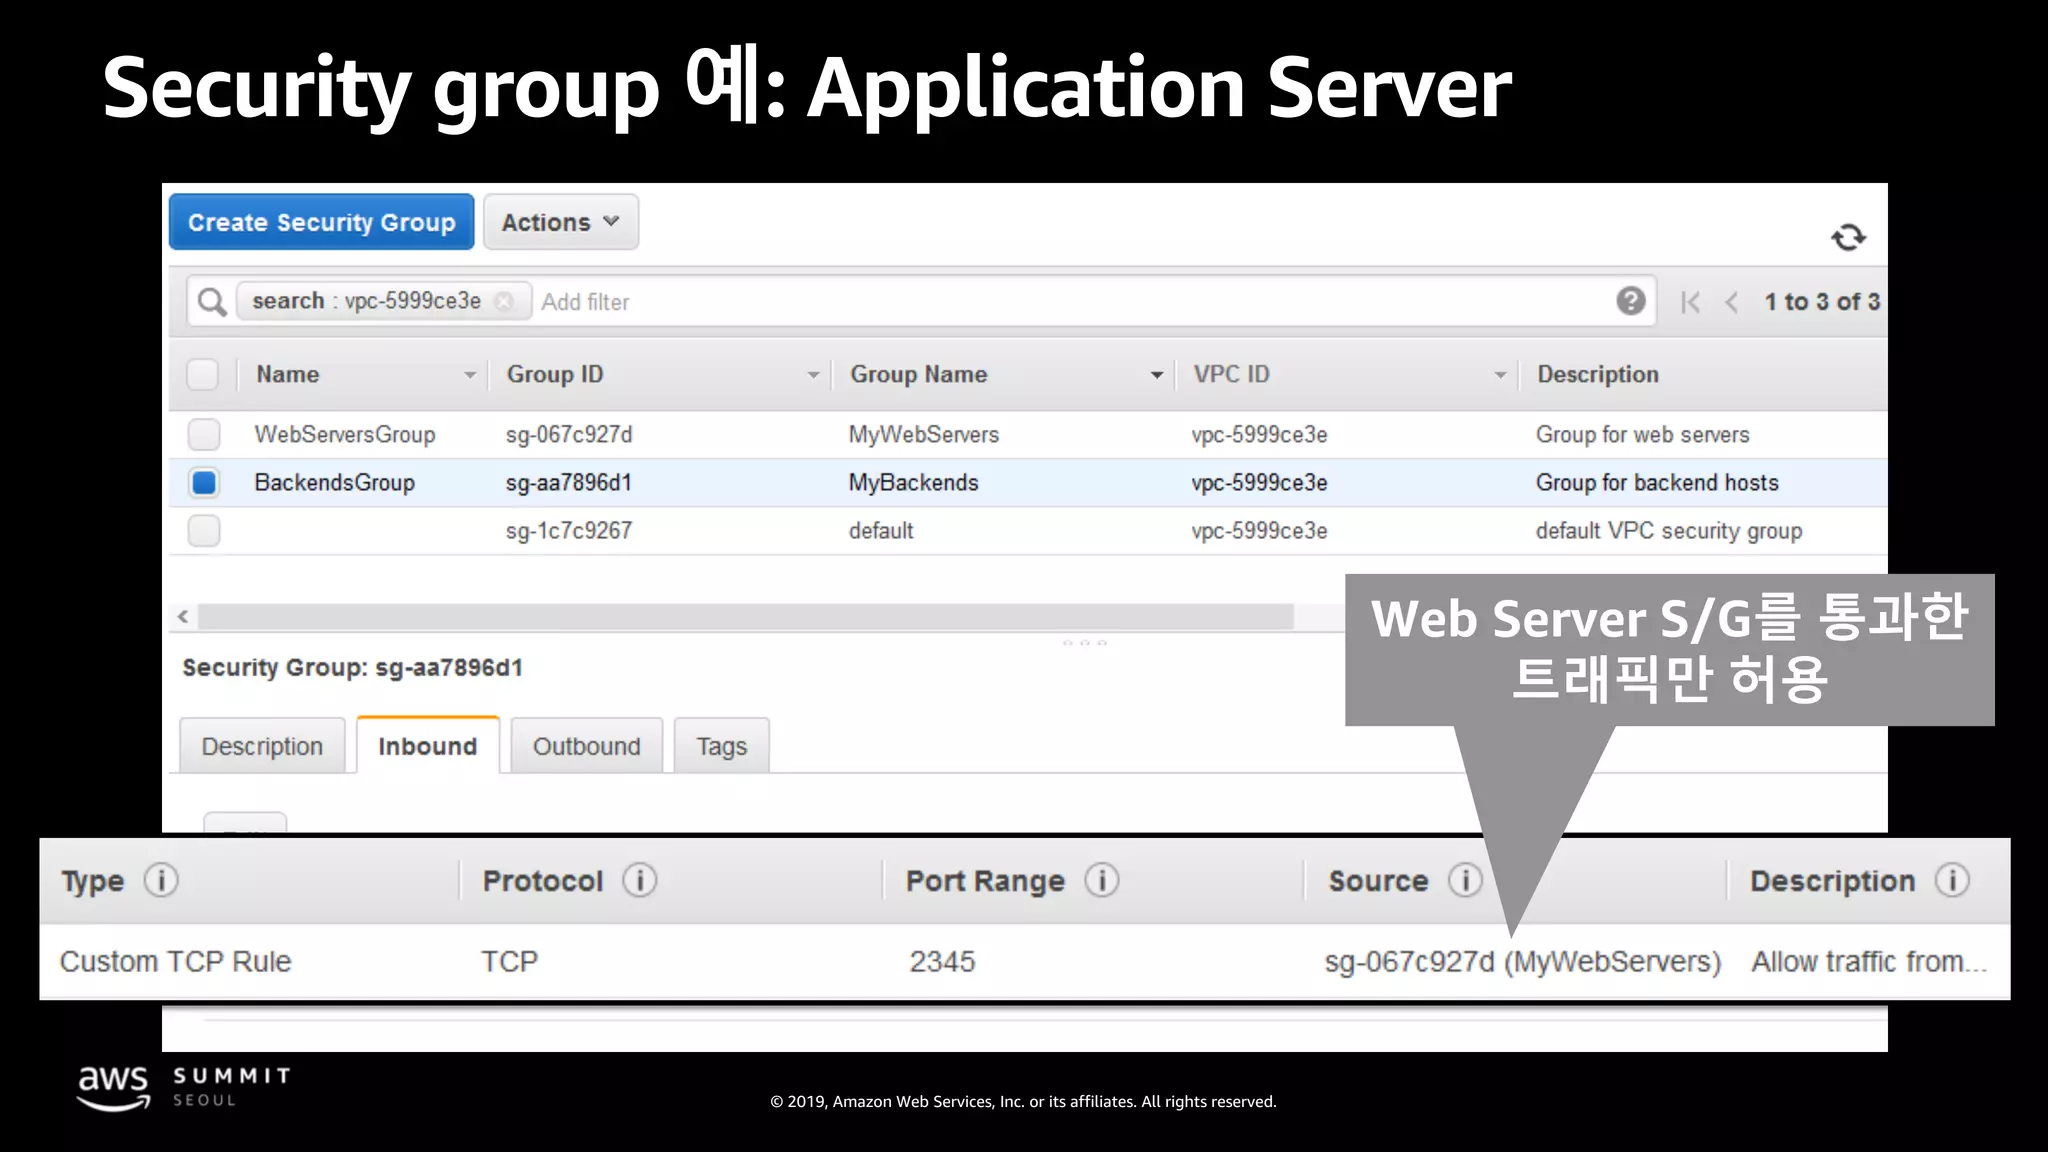
Task: Click the magnifier search icon
Action: coord(211,301)
